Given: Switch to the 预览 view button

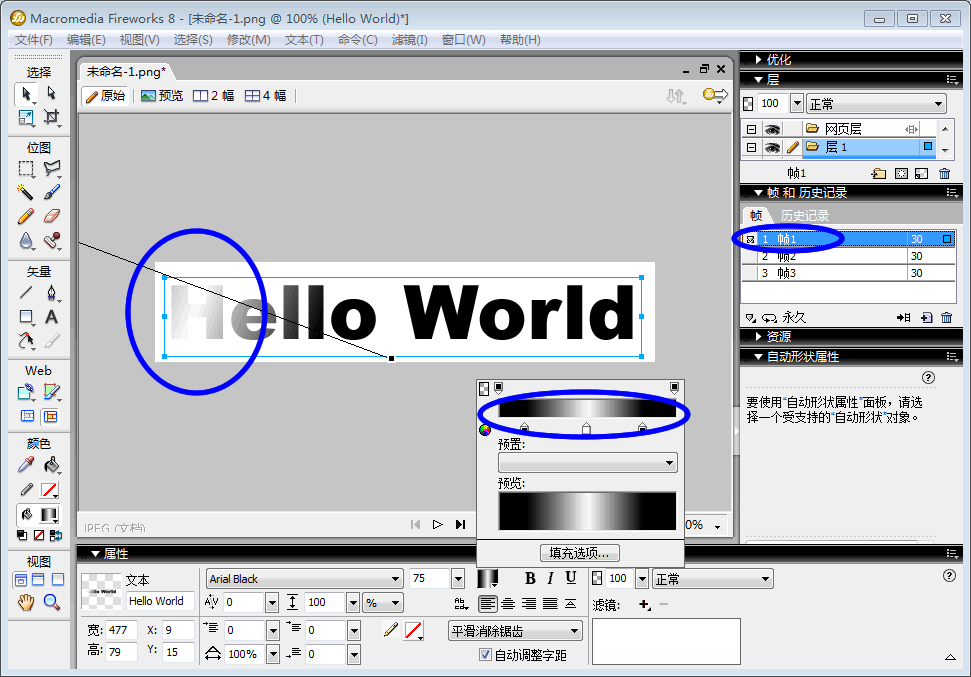Looking at the screenshot, I should pos(162,96).
